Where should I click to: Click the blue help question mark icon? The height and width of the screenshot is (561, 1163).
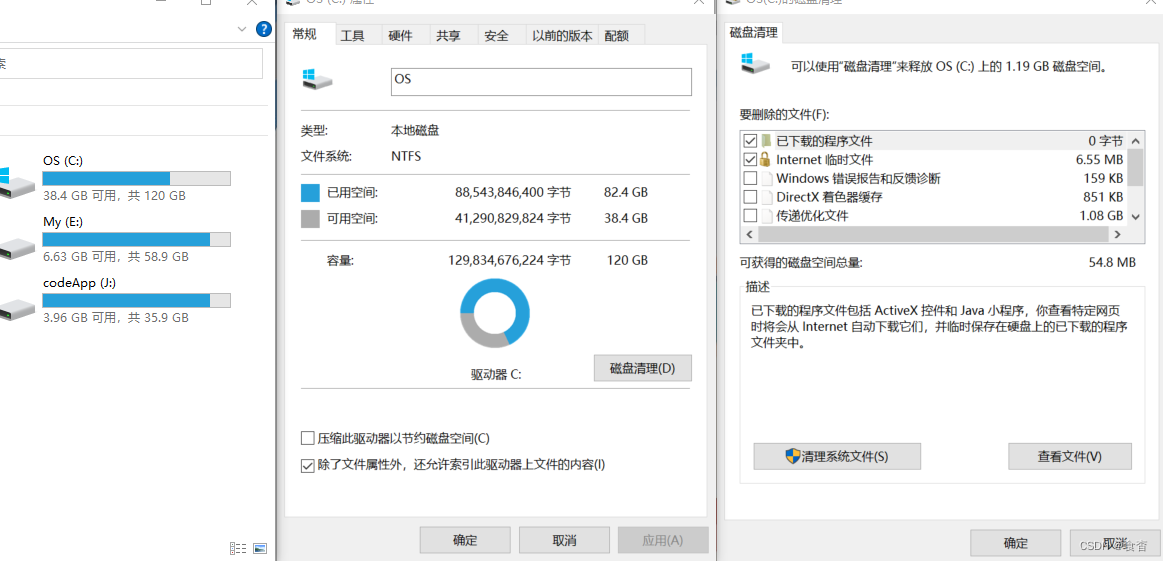pyautogui.click(x=263, y=29)
